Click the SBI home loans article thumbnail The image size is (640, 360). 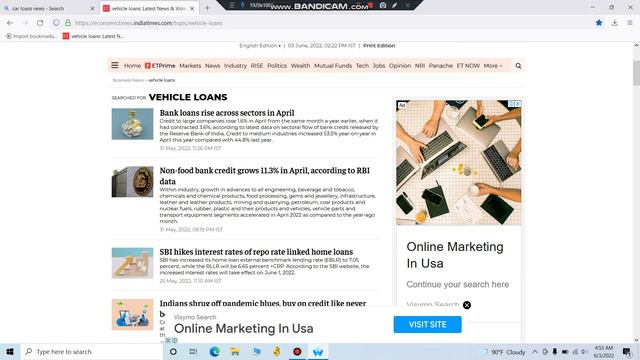click(132, 263)
